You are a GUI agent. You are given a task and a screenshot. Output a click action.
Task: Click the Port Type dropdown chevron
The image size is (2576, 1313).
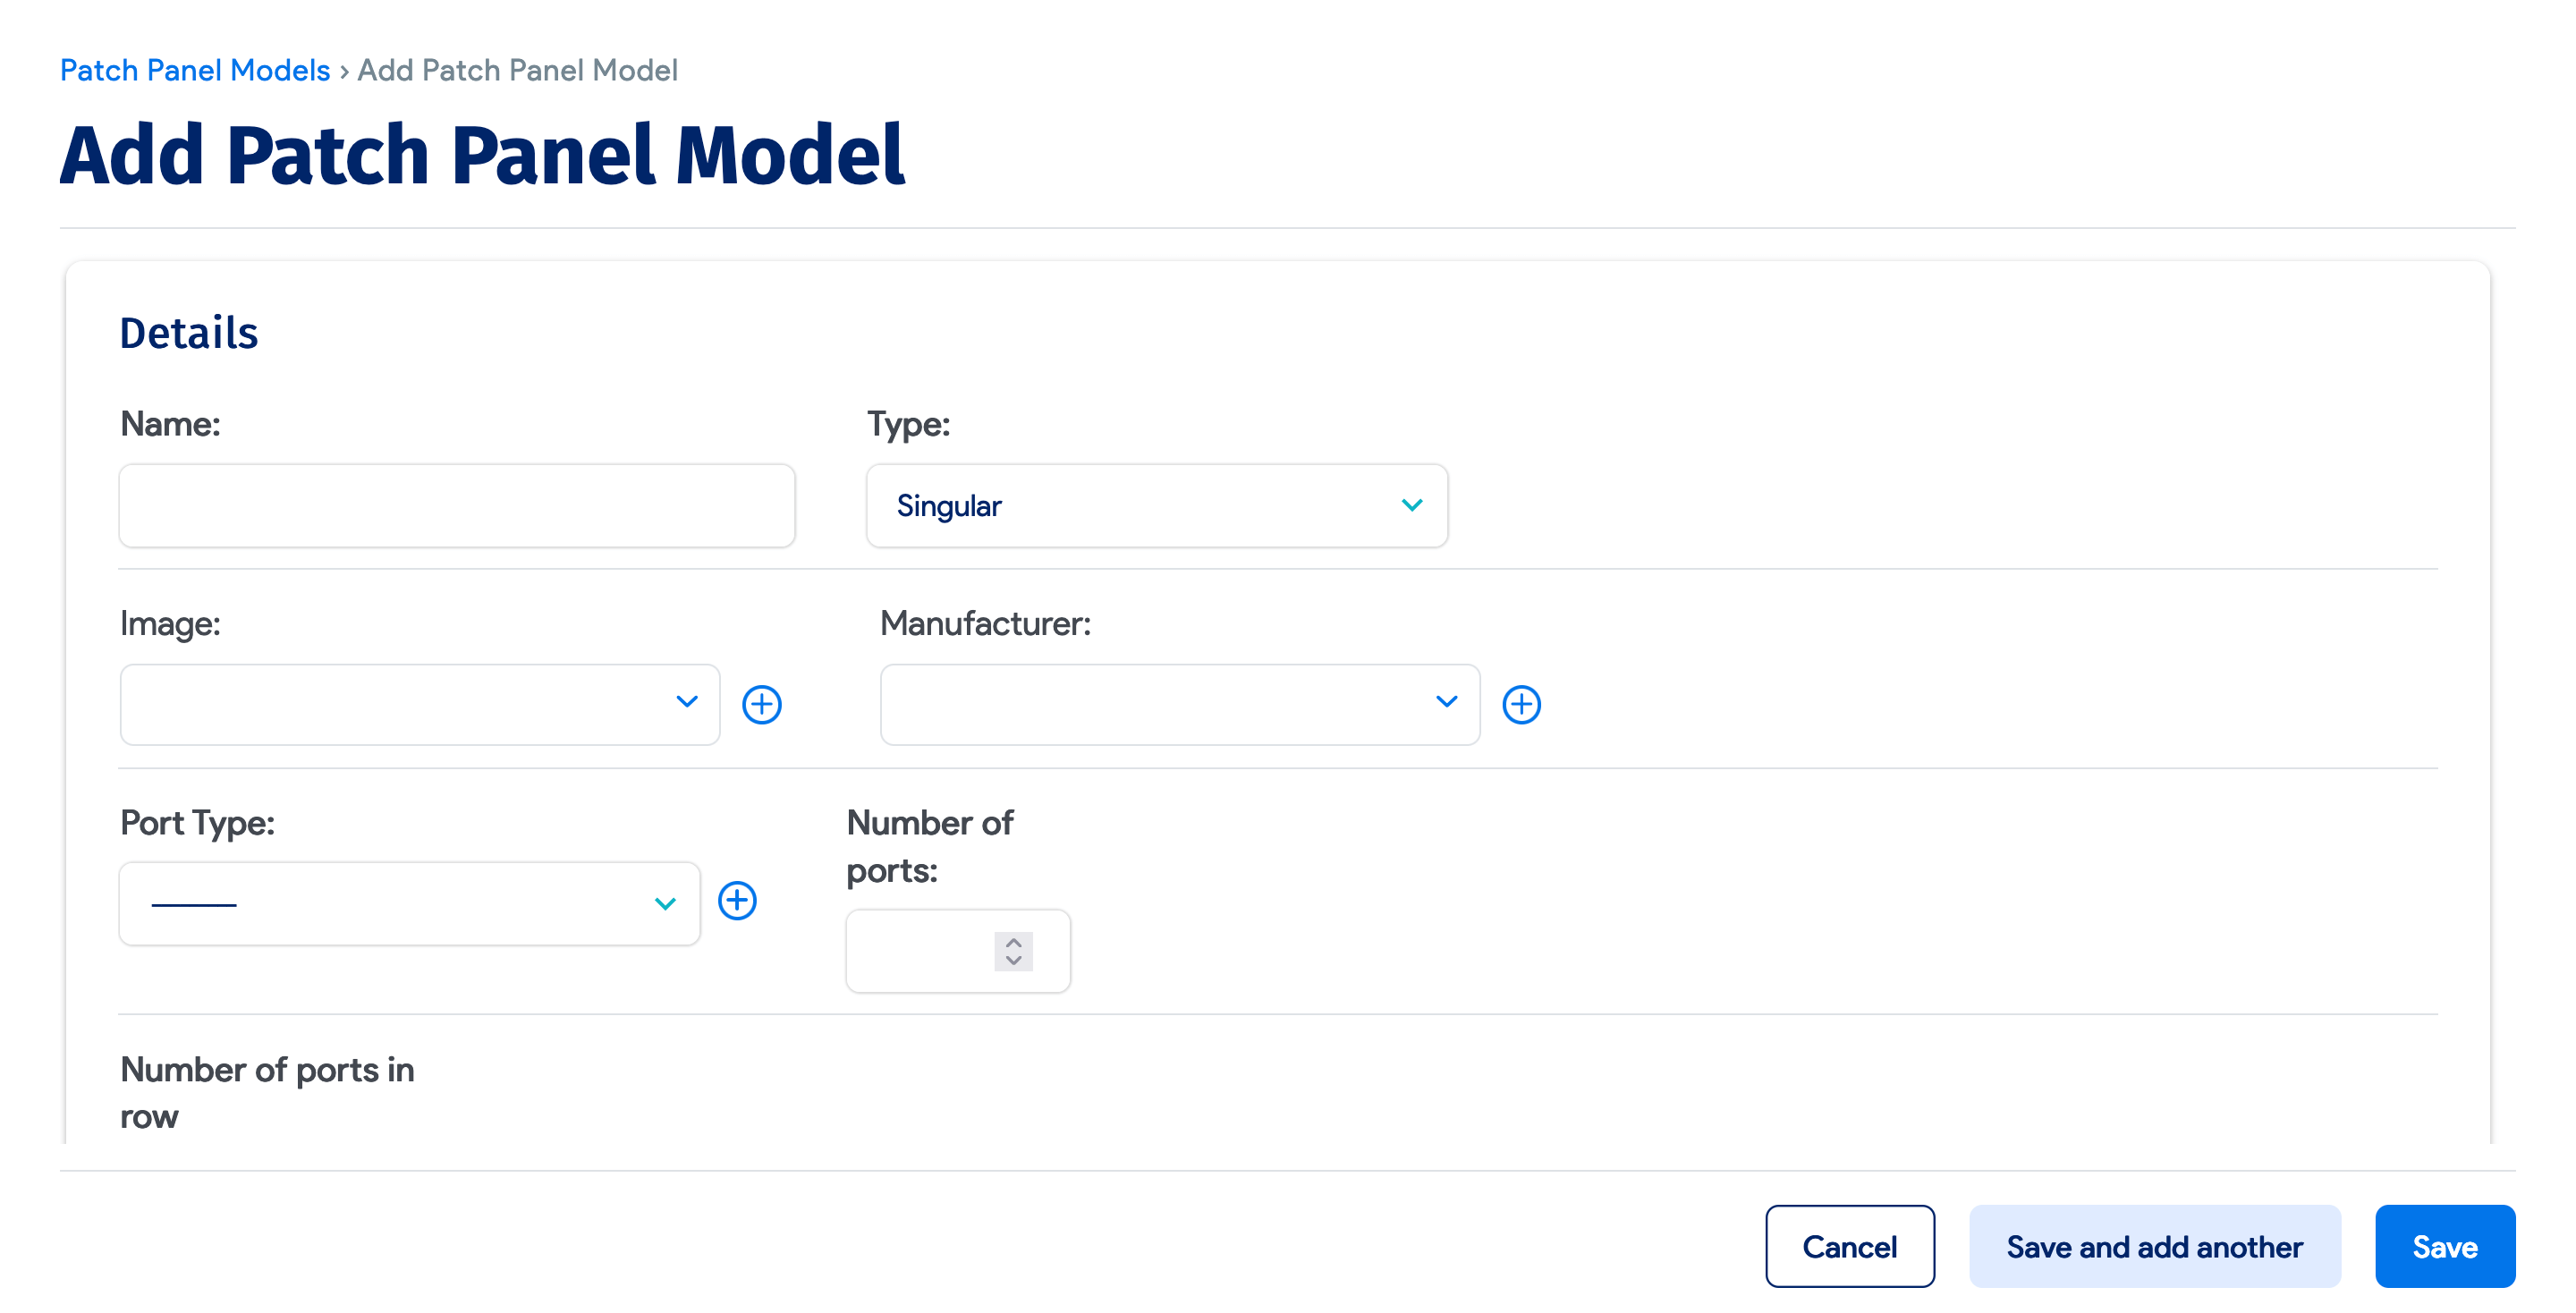[x=666, y=903]
